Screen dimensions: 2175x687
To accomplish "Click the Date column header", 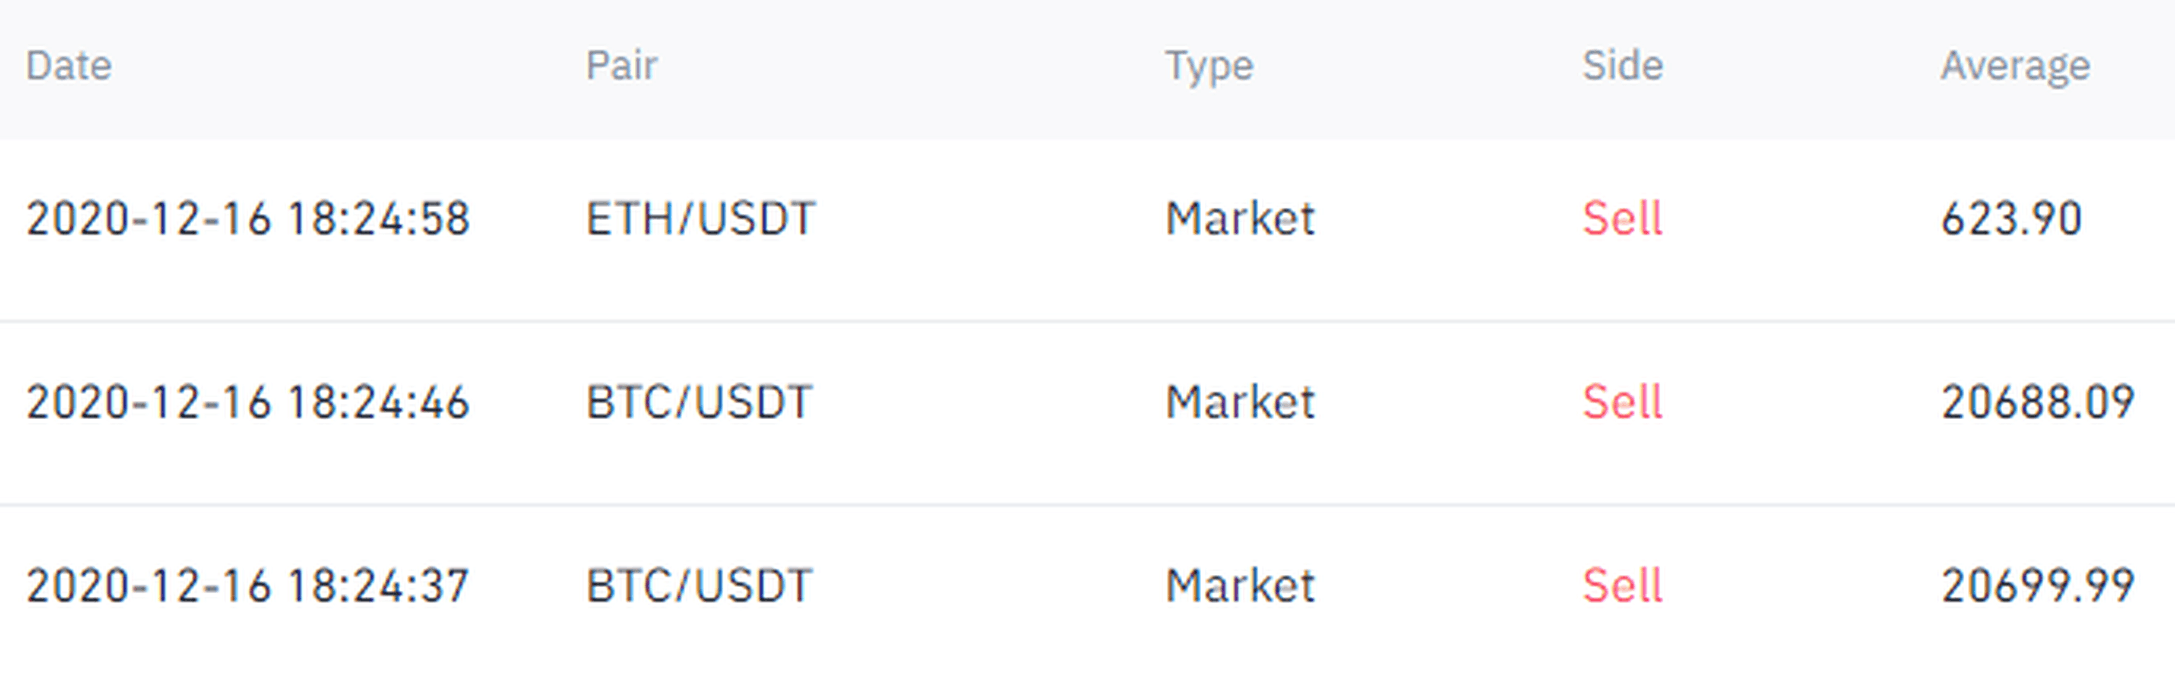I will click(68, 66).
